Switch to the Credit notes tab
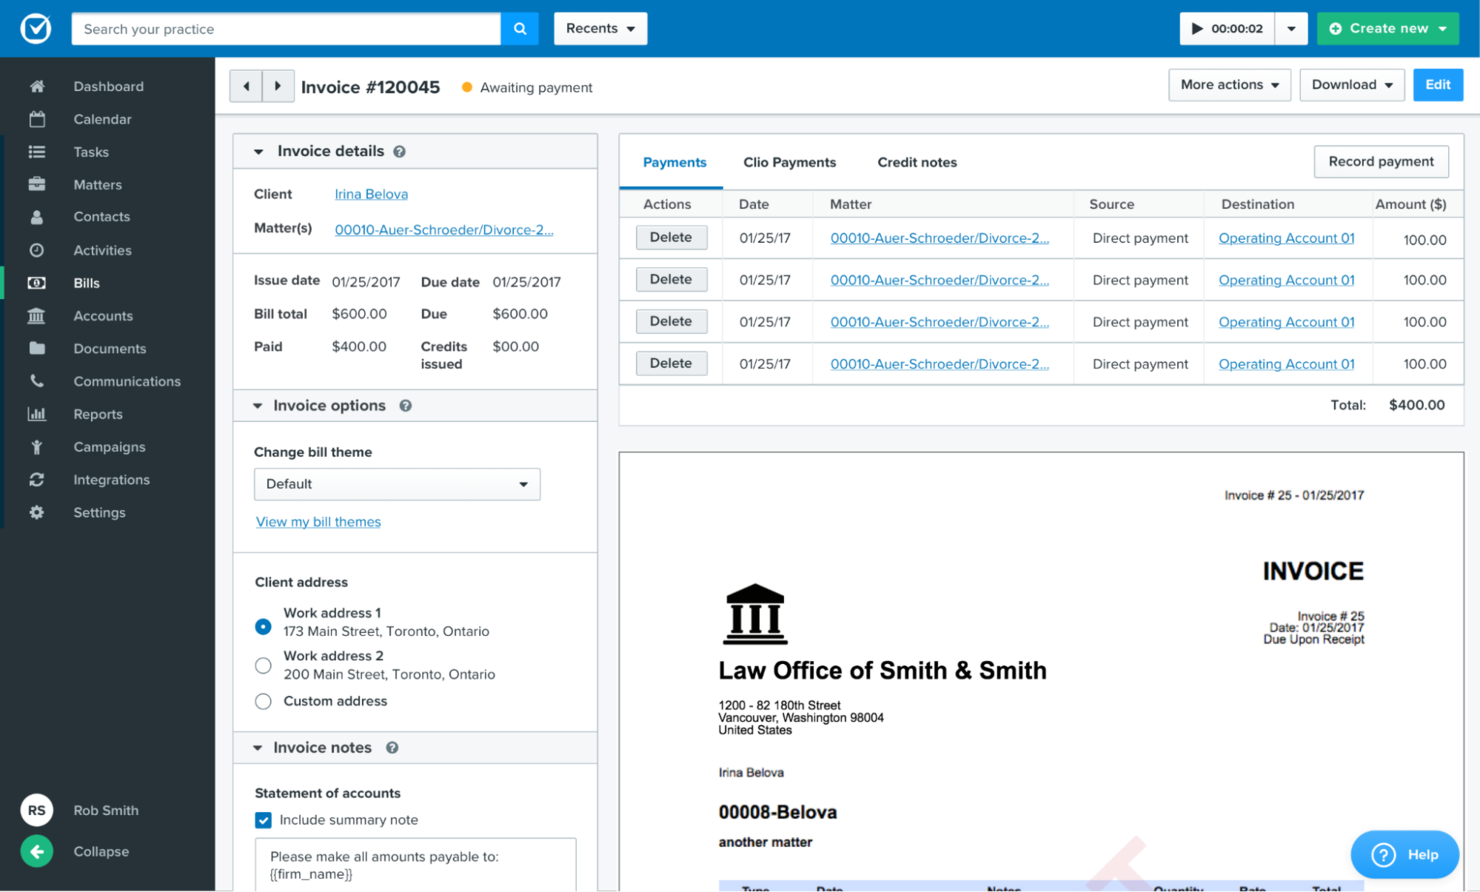 click(917, 161)
